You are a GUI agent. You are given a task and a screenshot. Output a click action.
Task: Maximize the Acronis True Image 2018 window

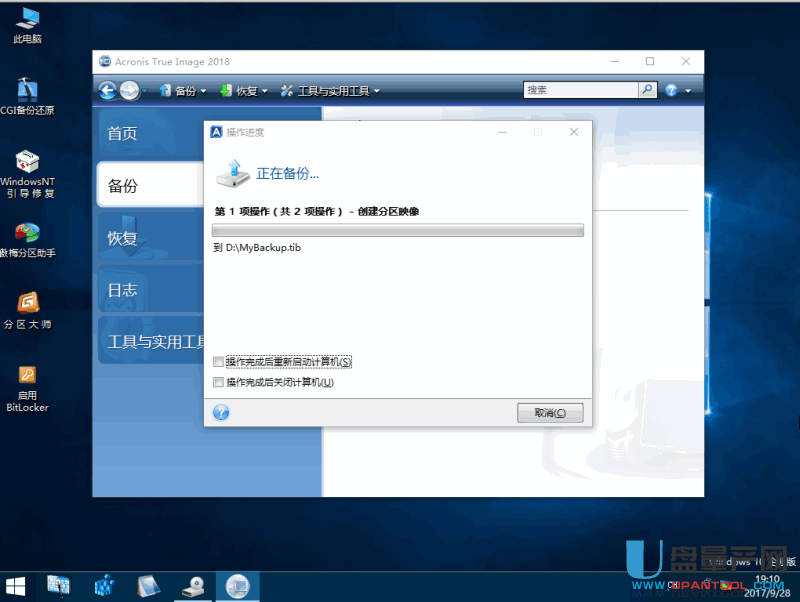click(650, 61)
